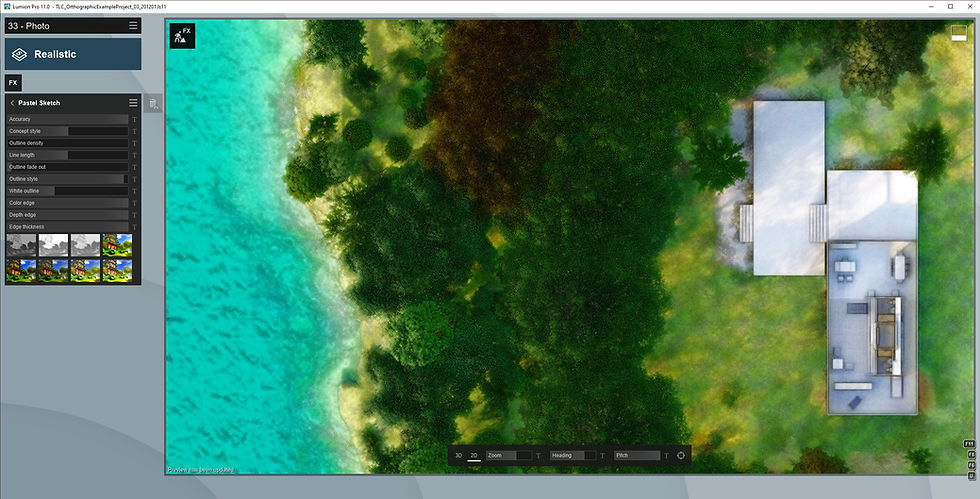This screenshot has width=980, height=499.
Task: Click the FX icon in the preview corner
Action: coord(182,36)
